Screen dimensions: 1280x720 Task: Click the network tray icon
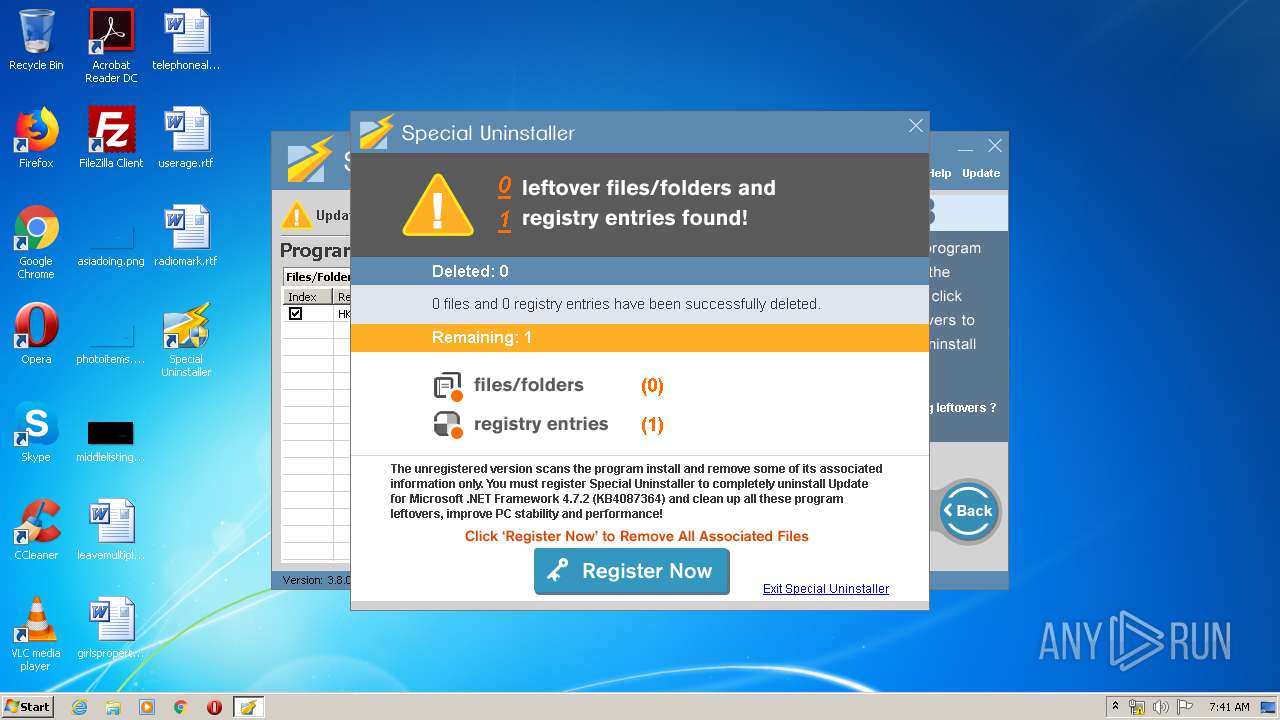point(1137,707)
